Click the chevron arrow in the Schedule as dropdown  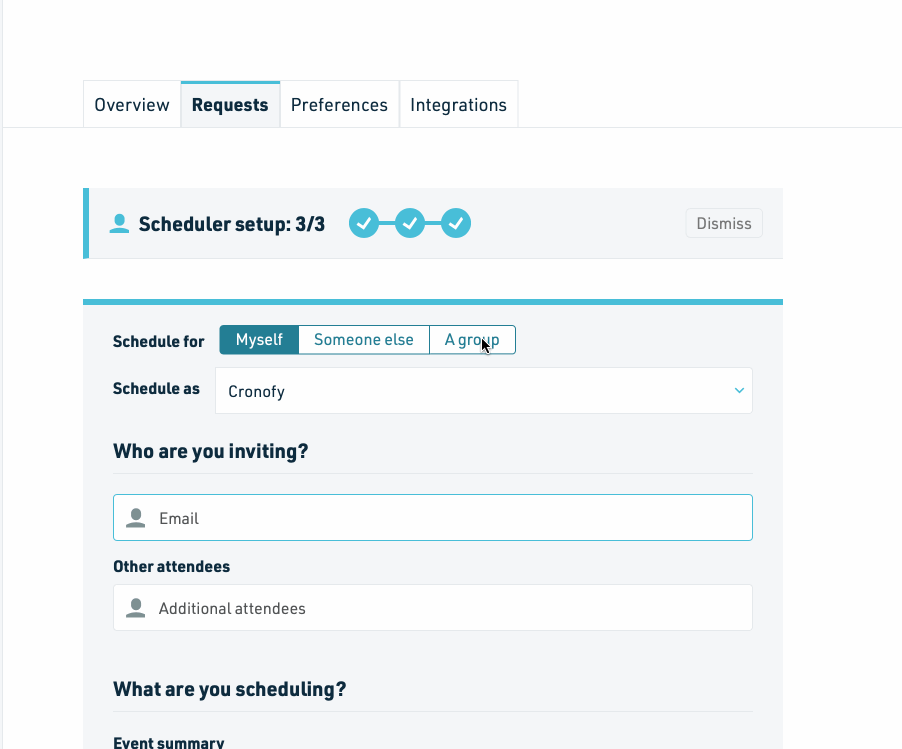click(x=739, y=391)
